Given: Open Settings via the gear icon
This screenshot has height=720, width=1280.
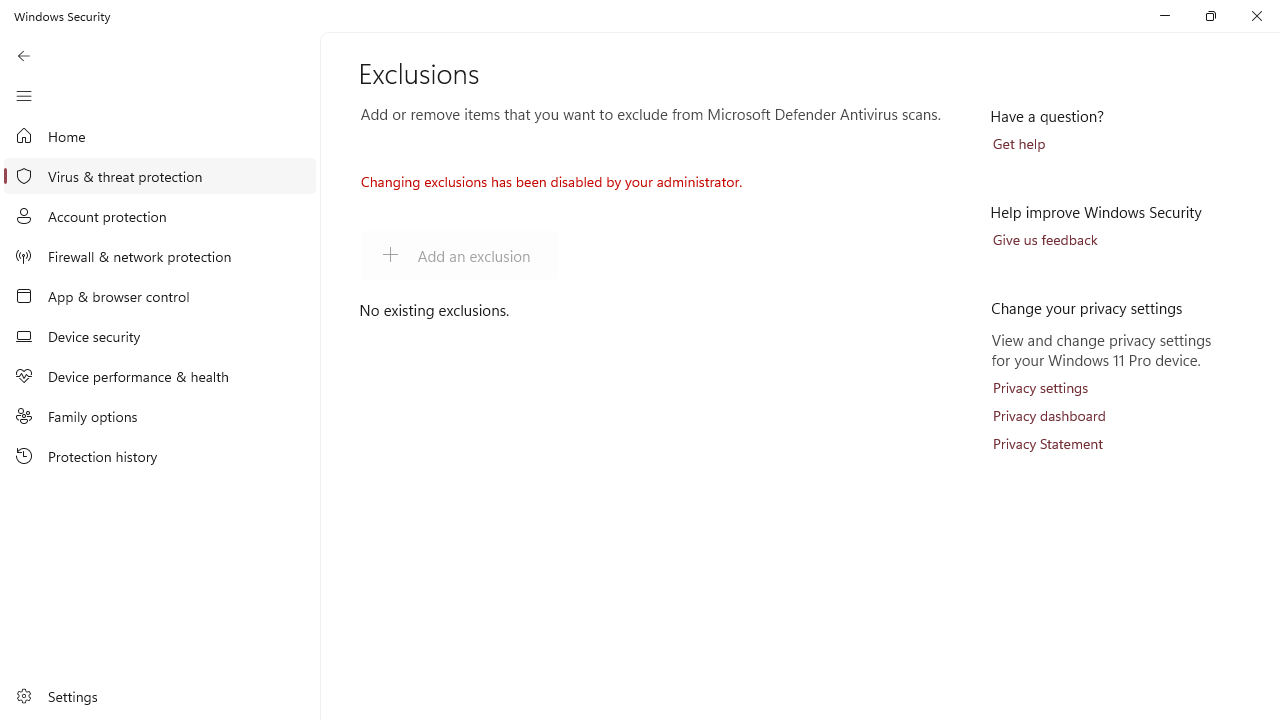Looking at the screenshot, I should [x=24, y=696].
